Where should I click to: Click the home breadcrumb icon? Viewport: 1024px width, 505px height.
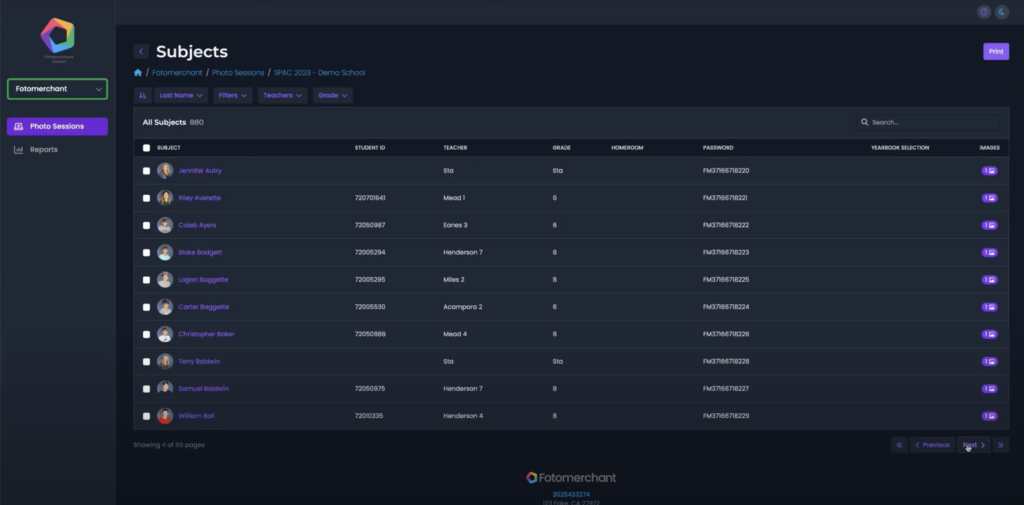[x=138, y=73]
